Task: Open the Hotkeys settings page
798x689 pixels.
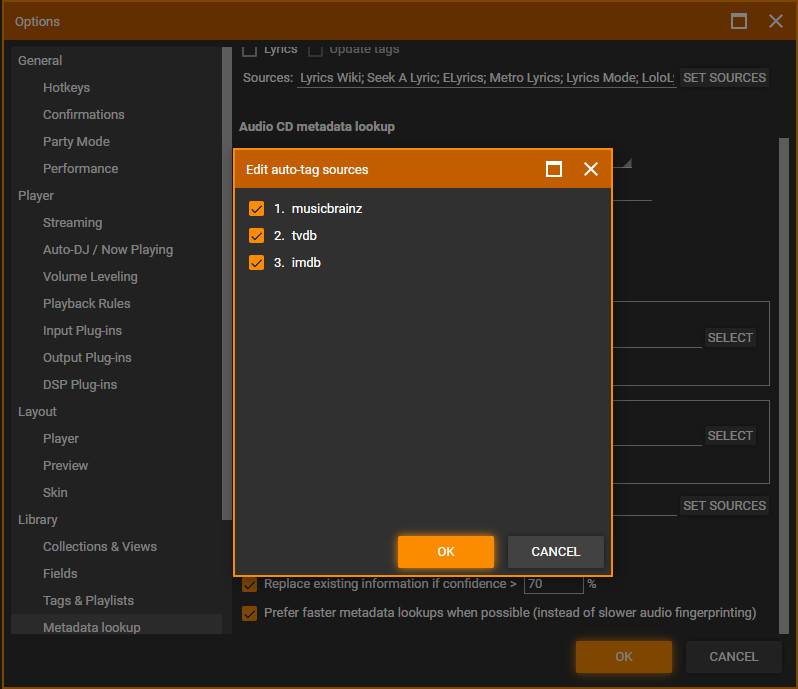Action: 66,88
